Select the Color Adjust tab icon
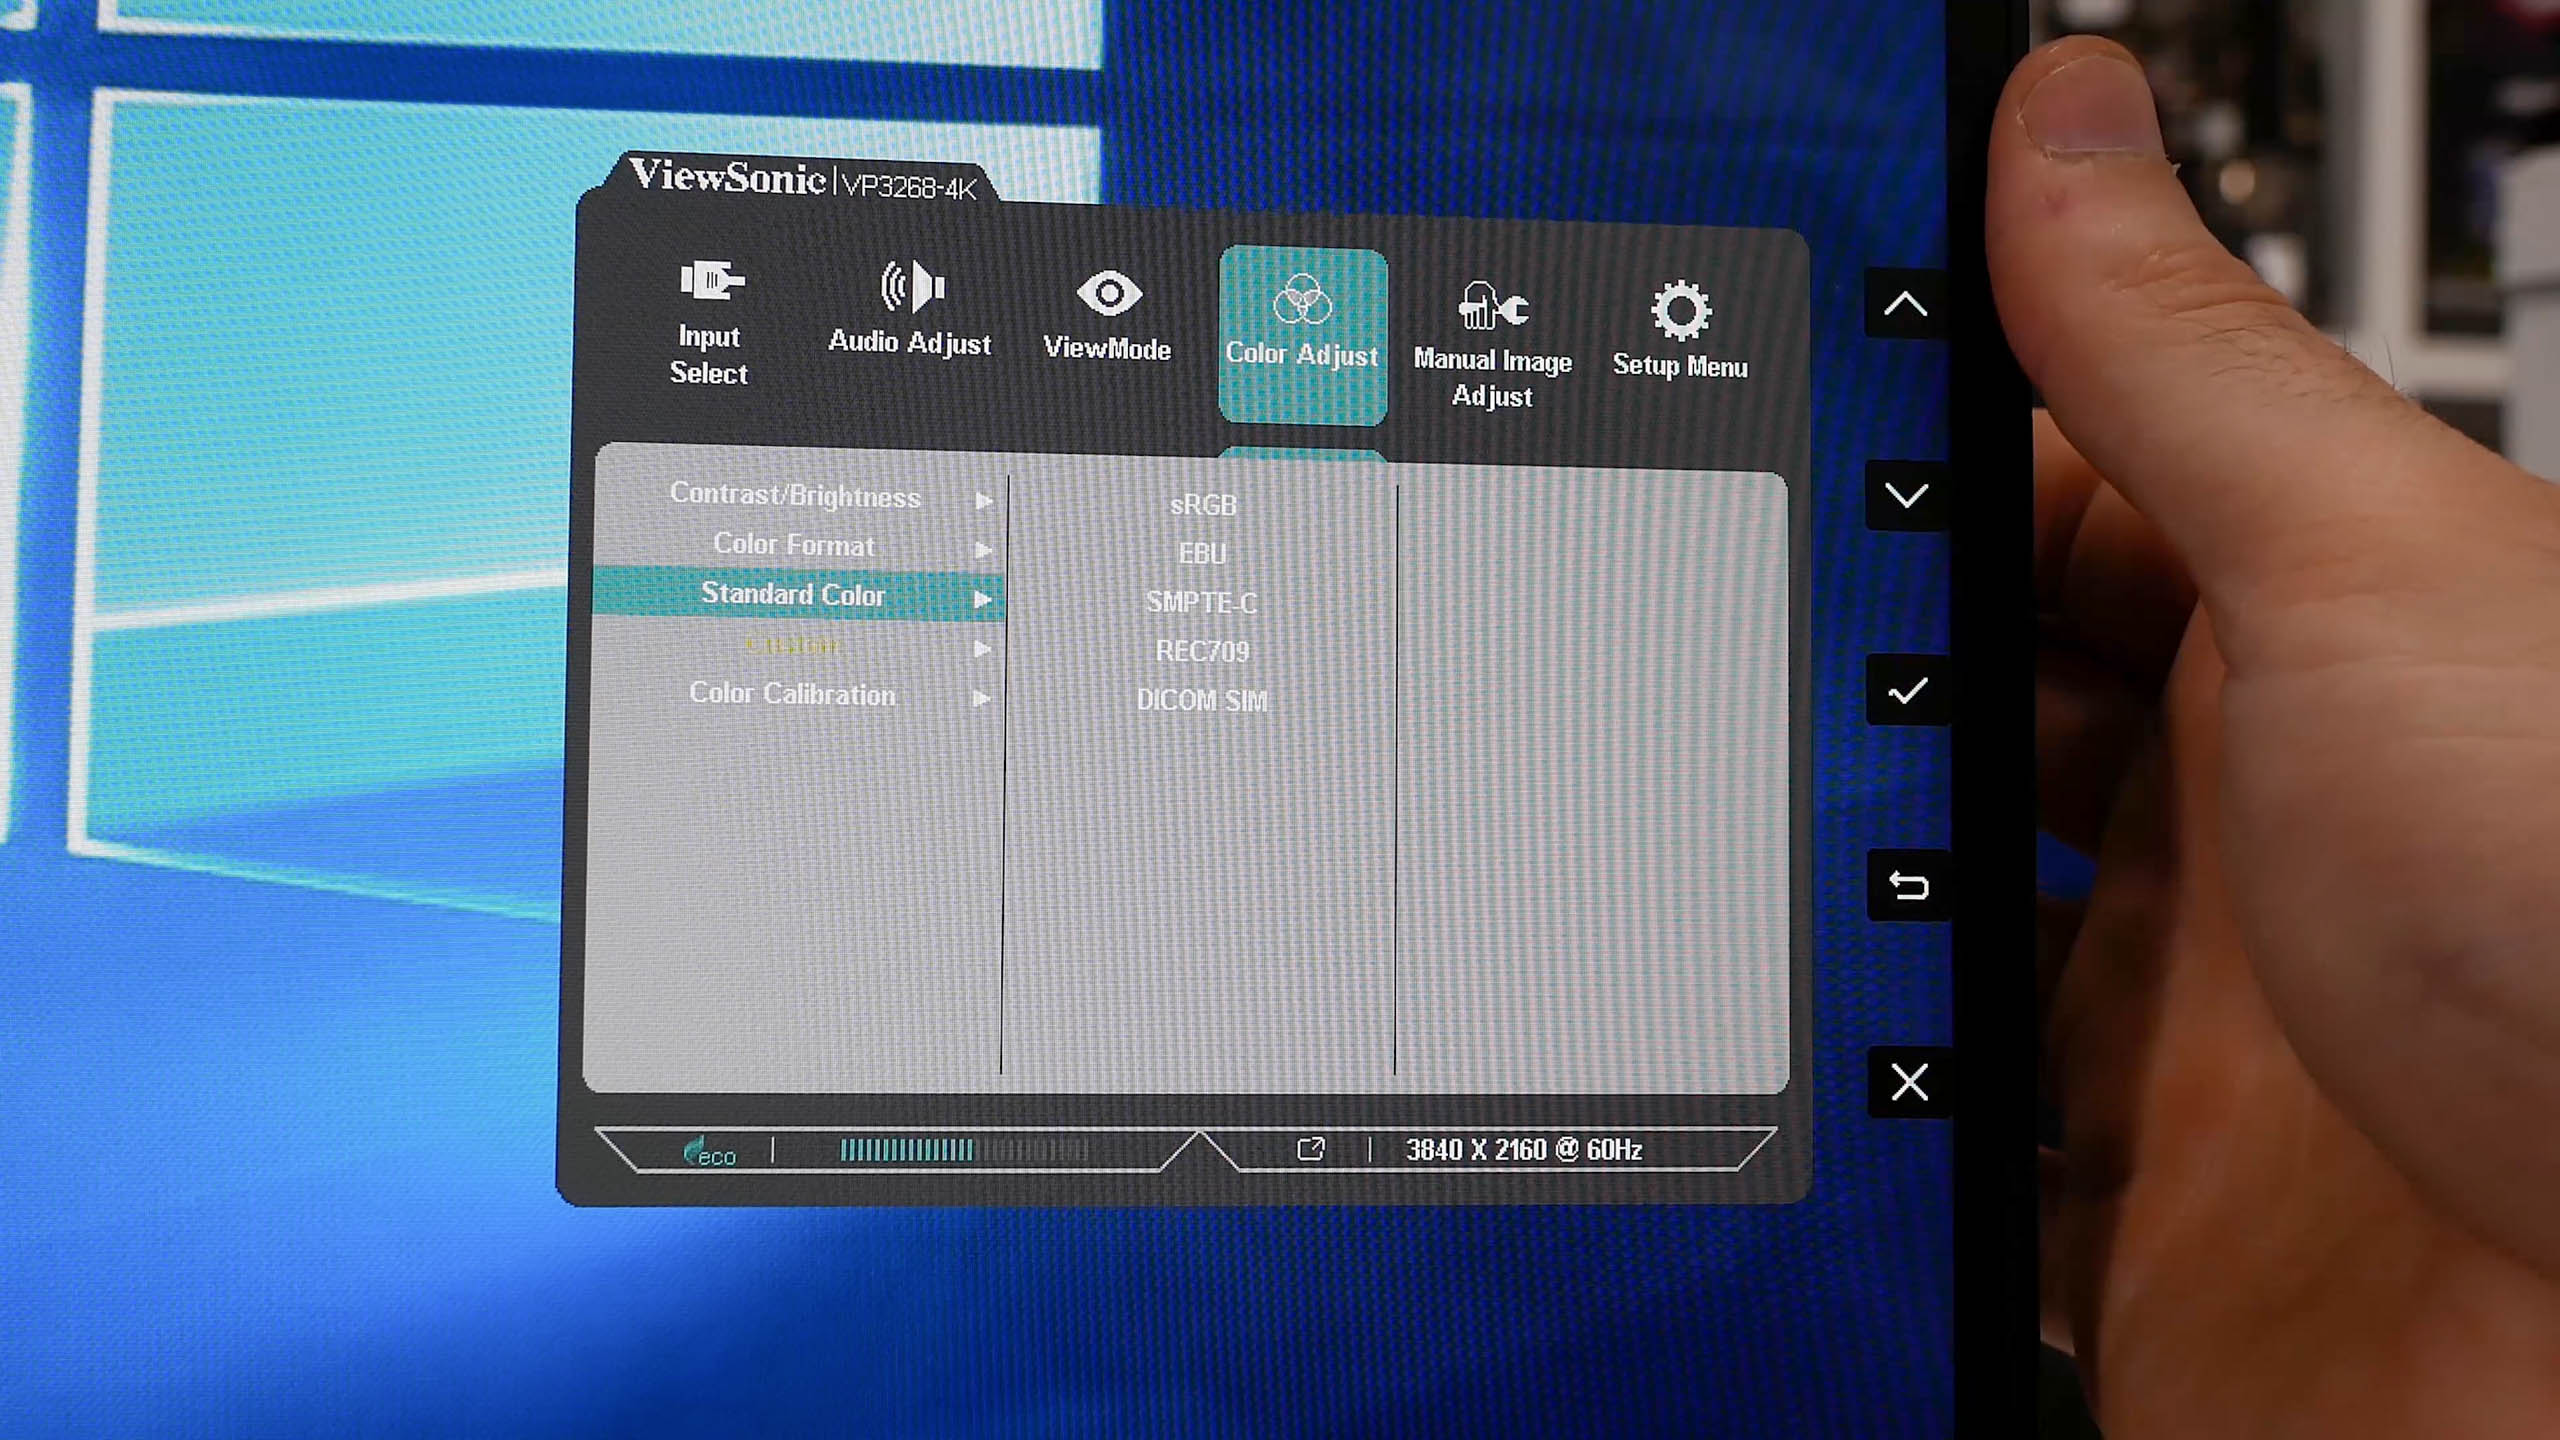The height and width of the screenshot is (1440, 2560). [x=1302, y=300]
